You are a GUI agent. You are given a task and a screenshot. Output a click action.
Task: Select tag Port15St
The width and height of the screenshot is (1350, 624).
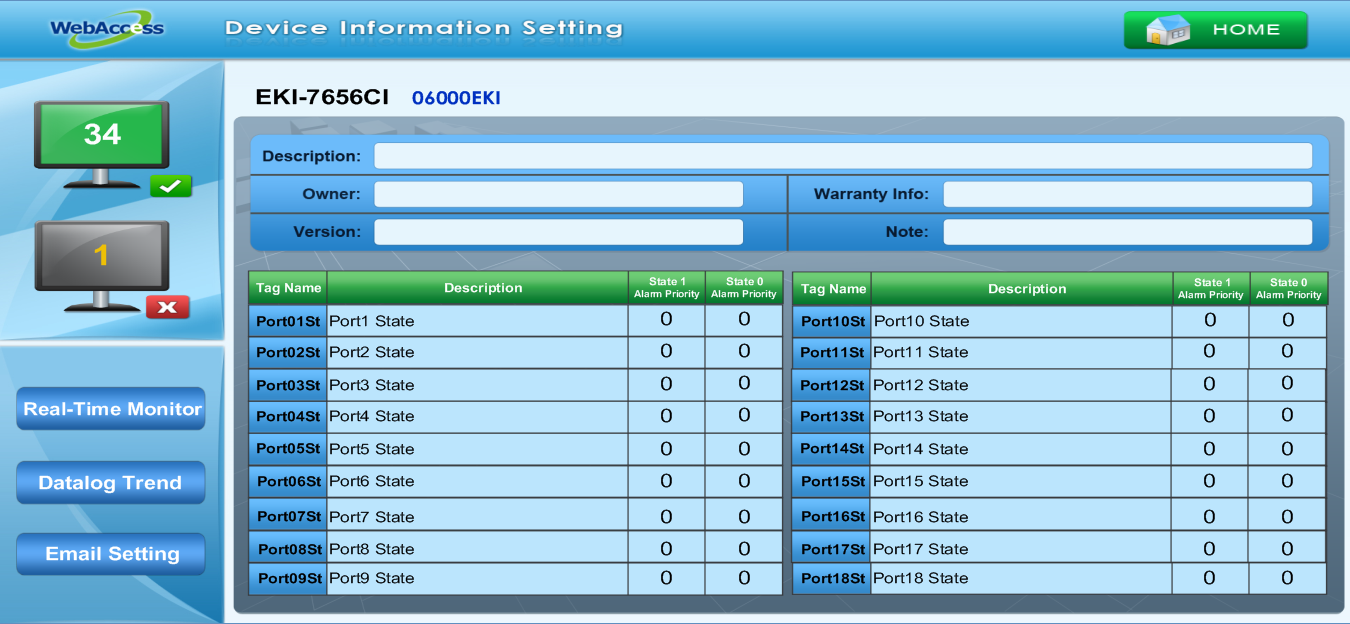[832, 481]
